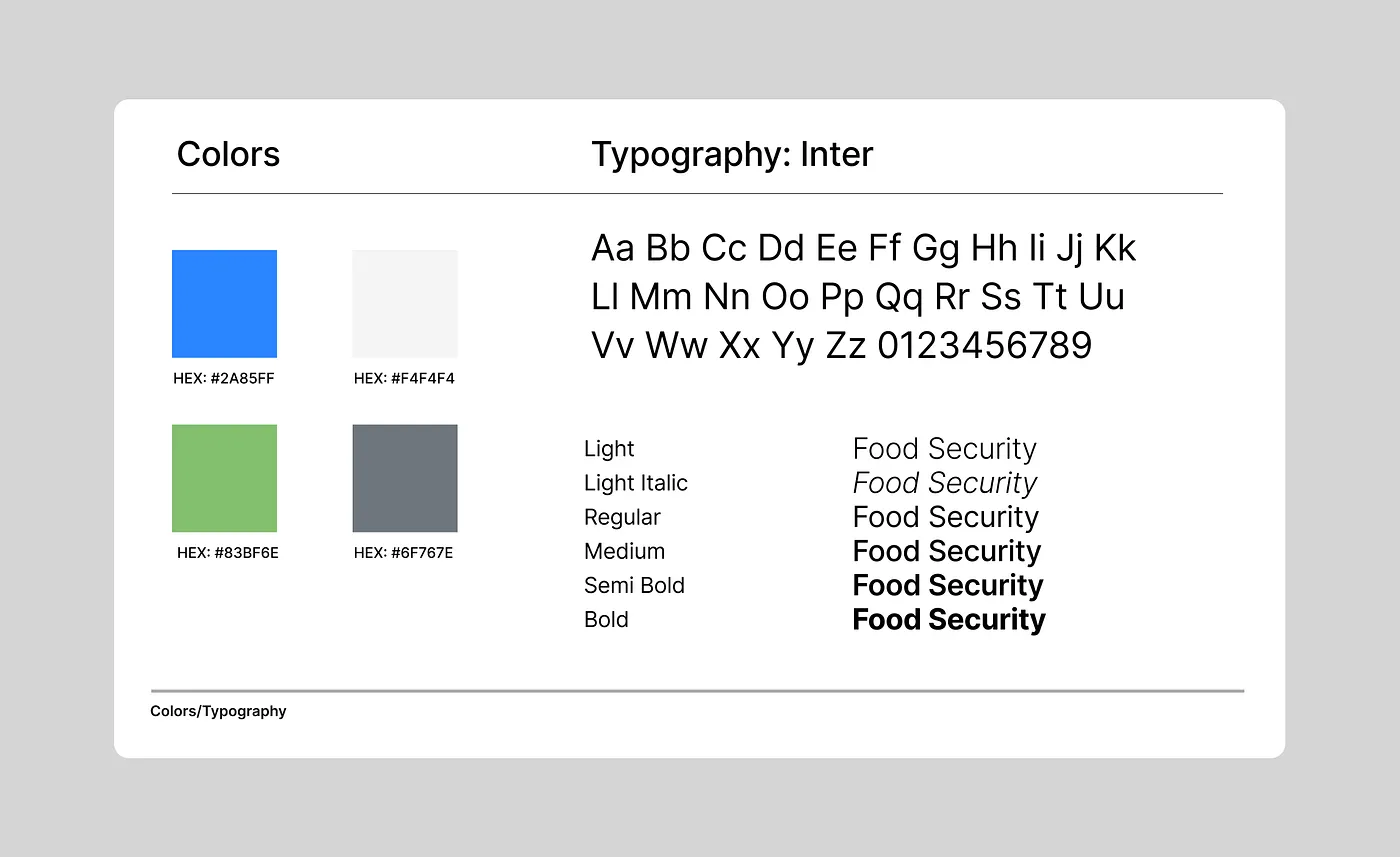1400x857 pixels.
Task: Click the Colors heading
Action: pyautogui.click(x=229, y=154)
